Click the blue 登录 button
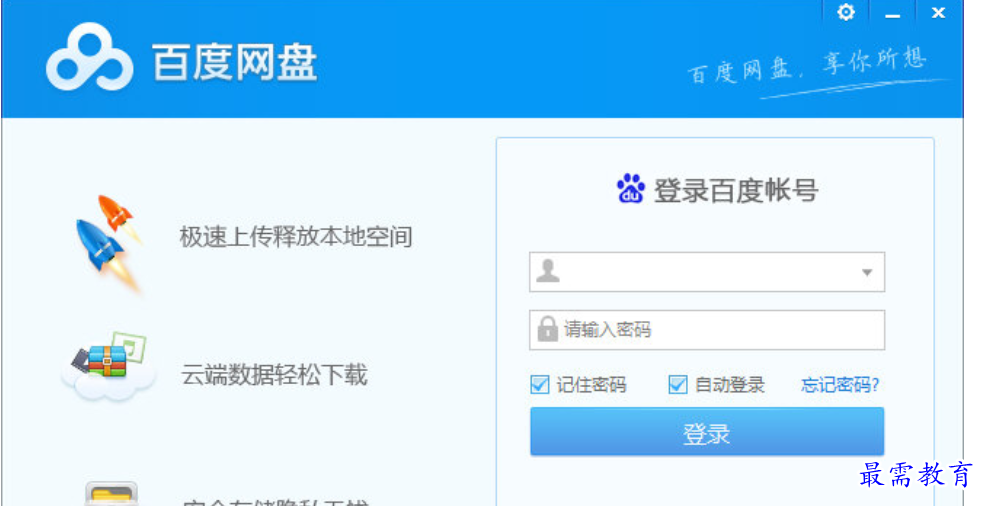Image resolution: width=981 pixels, height=506 pixels. [707, 432]
